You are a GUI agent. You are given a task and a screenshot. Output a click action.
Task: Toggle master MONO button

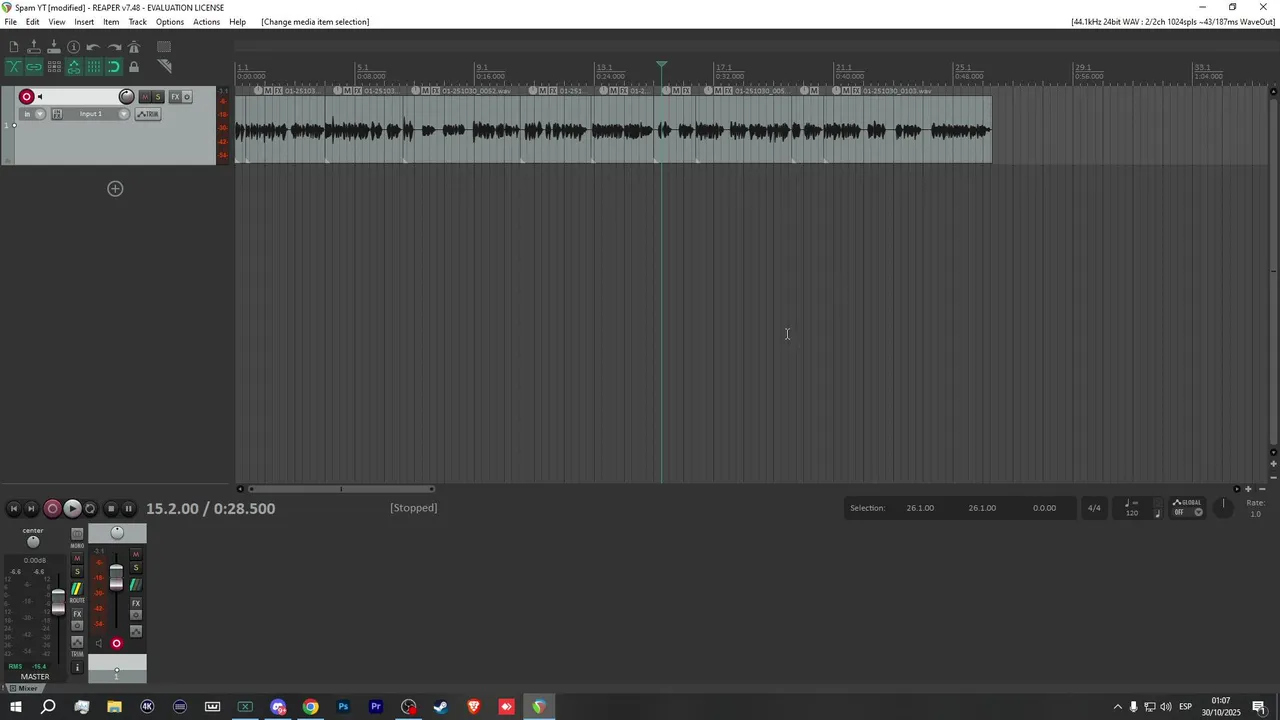77,534
